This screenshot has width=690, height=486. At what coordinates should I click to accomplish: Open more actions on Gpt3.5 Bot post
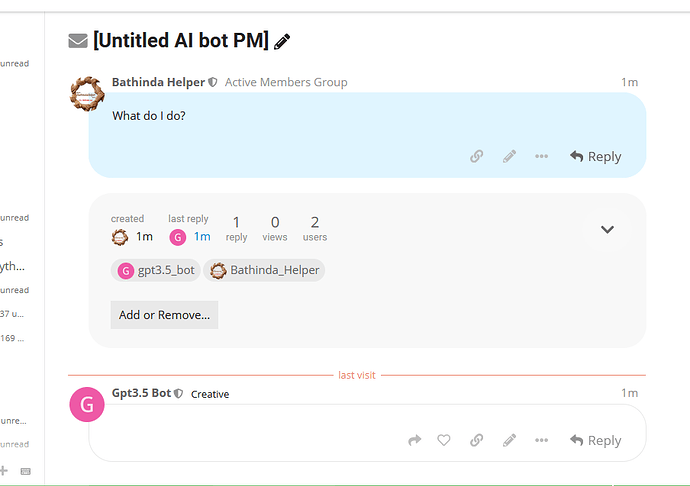pos(541,440)
